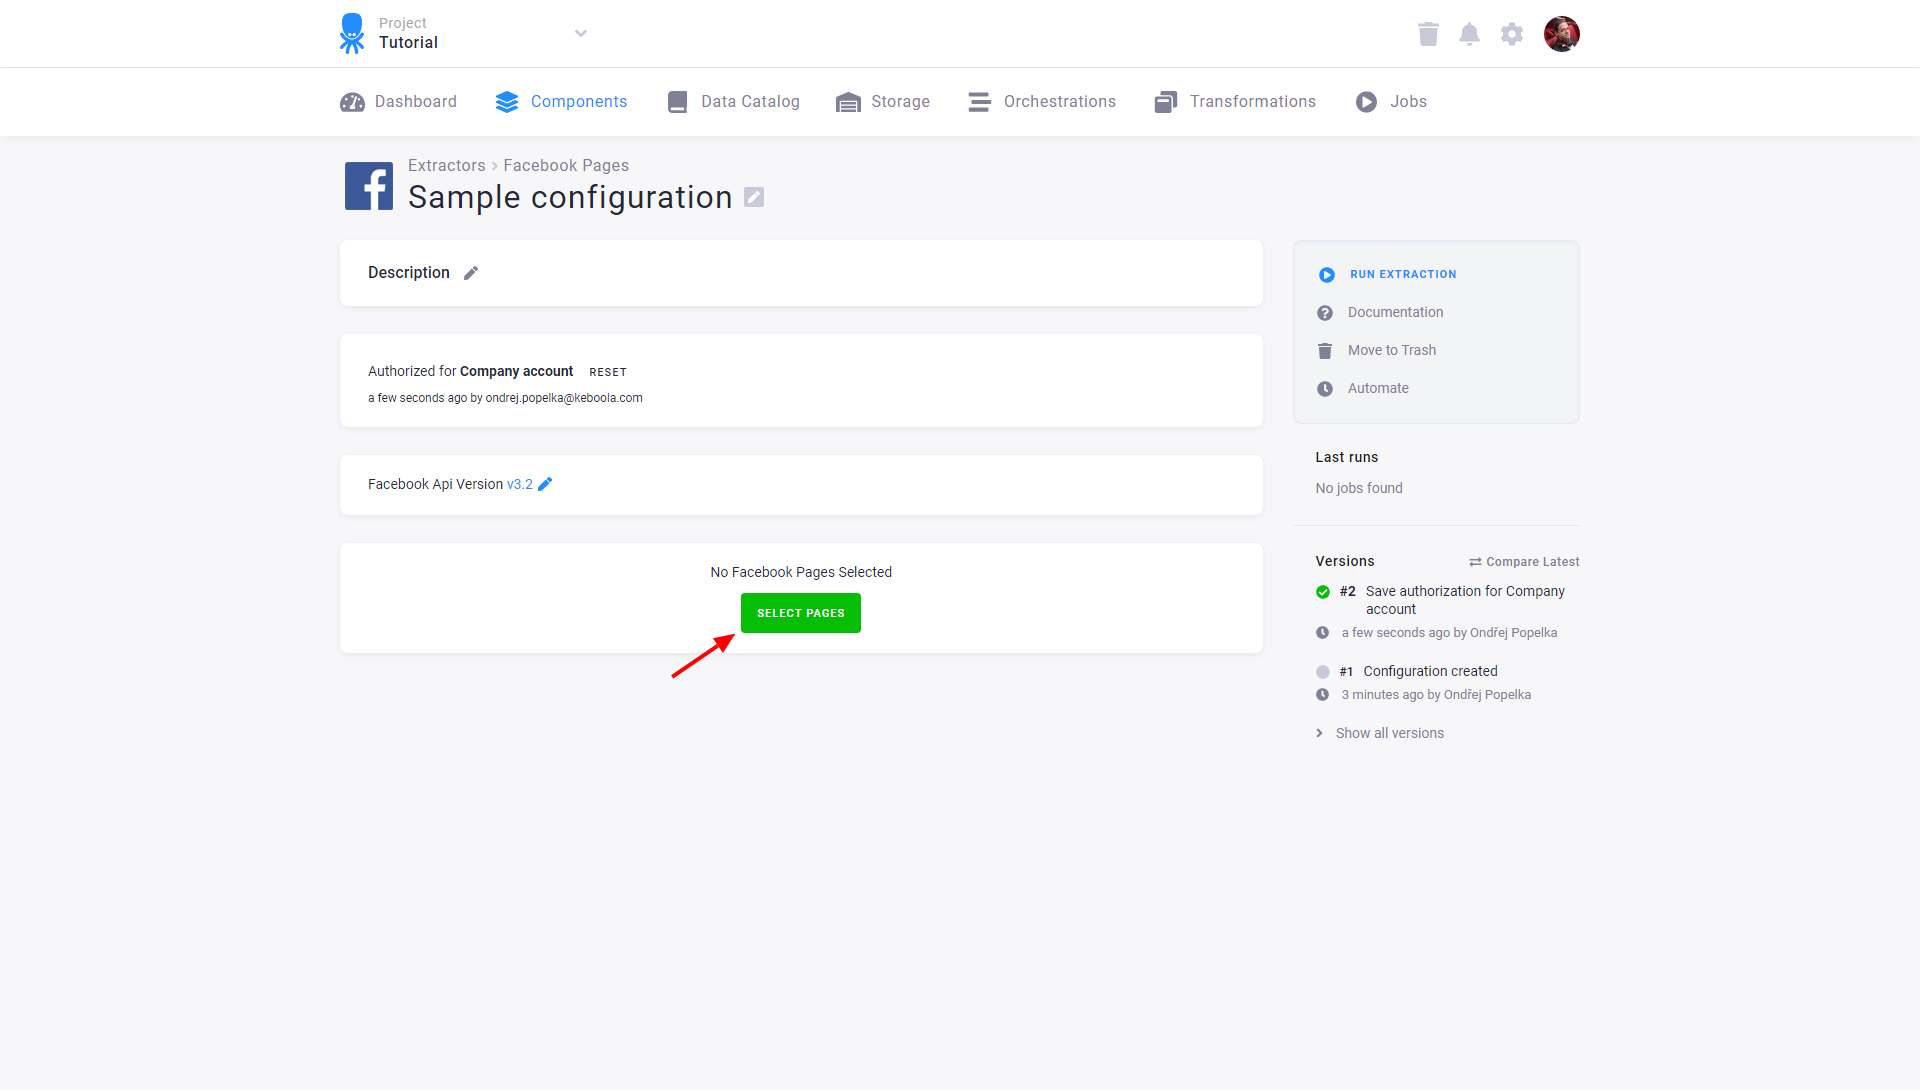Edit the Description pencil icon
Screen dimensions: 1920x1090
click(x=471, y=273)
